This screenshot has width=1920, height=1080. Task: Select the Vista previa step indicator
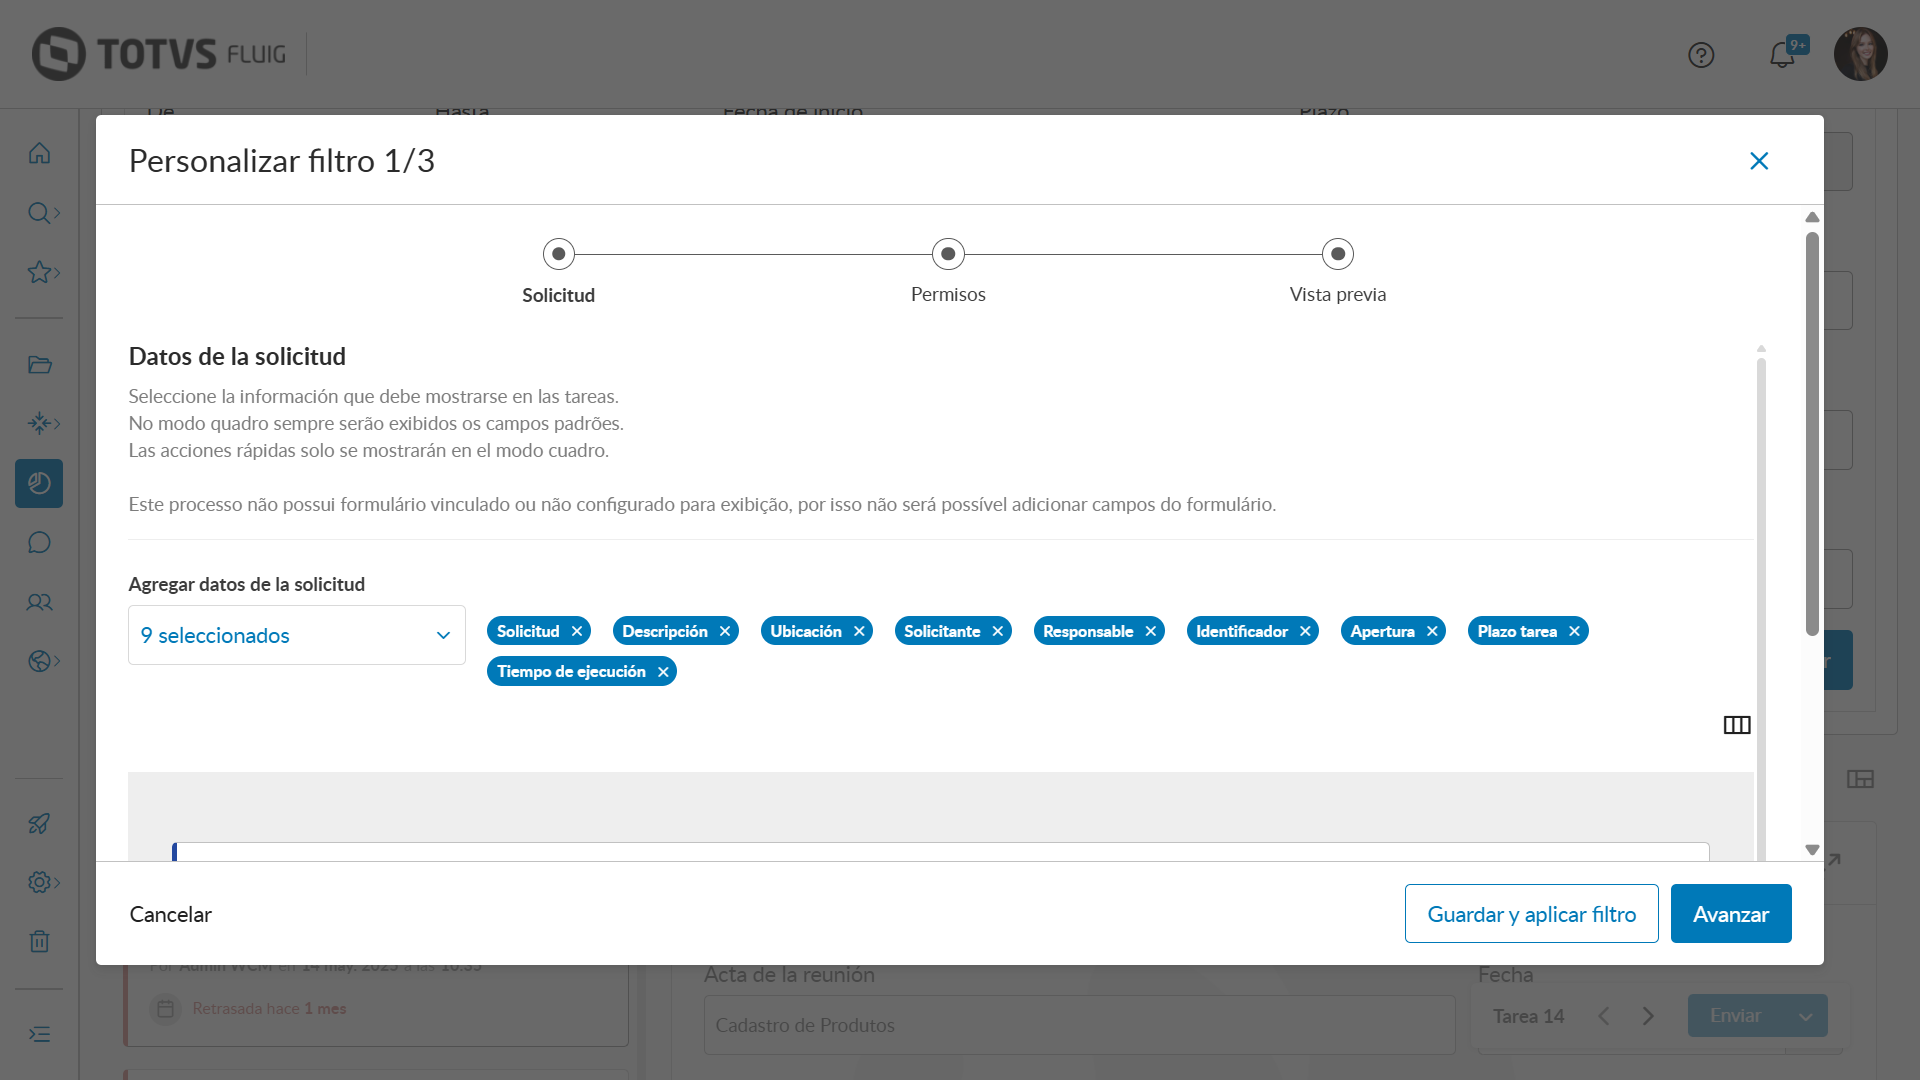coord(1338,254)
